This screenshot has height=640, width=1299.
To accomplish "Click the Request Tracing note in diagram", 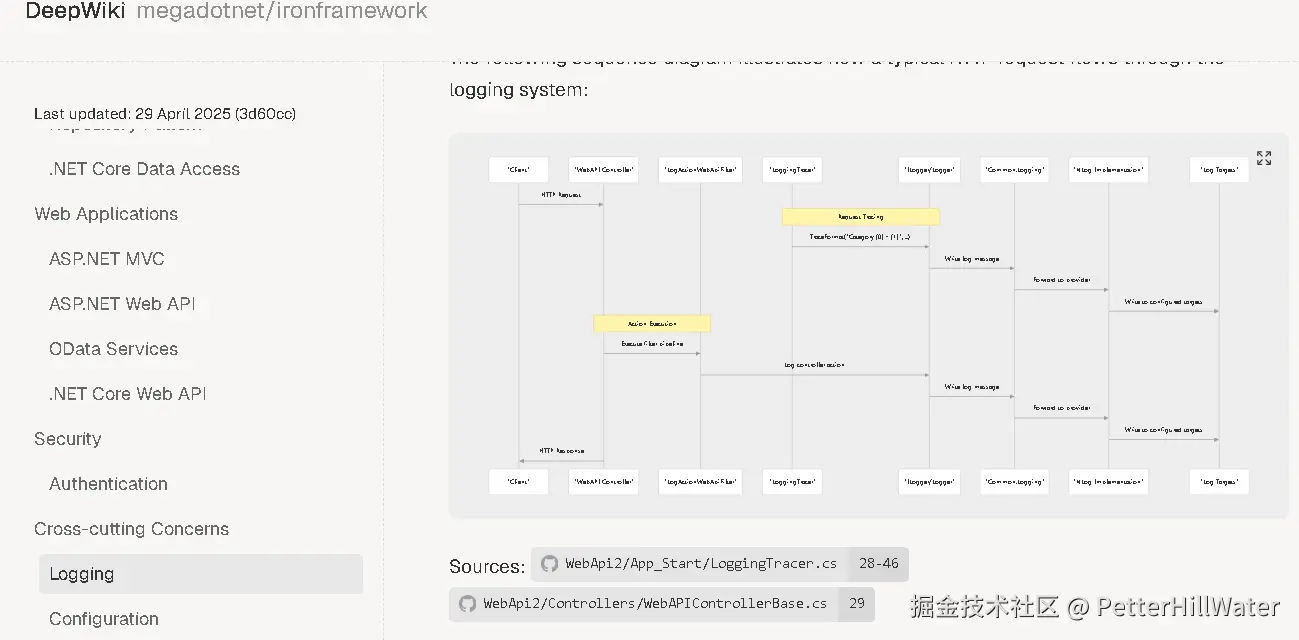I will (x=861, y=217).
